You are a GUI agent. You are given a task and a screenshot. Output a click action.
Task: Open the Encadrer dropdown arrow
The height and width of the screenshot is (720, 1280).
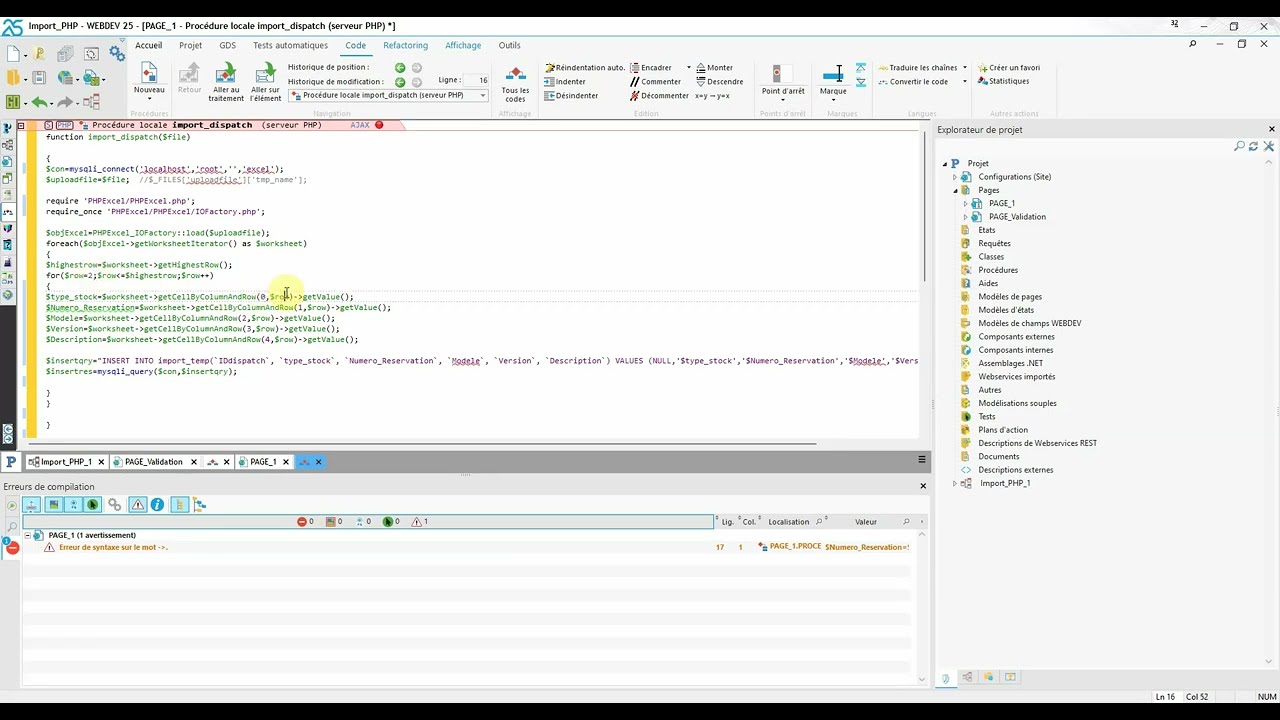(688, 68)
